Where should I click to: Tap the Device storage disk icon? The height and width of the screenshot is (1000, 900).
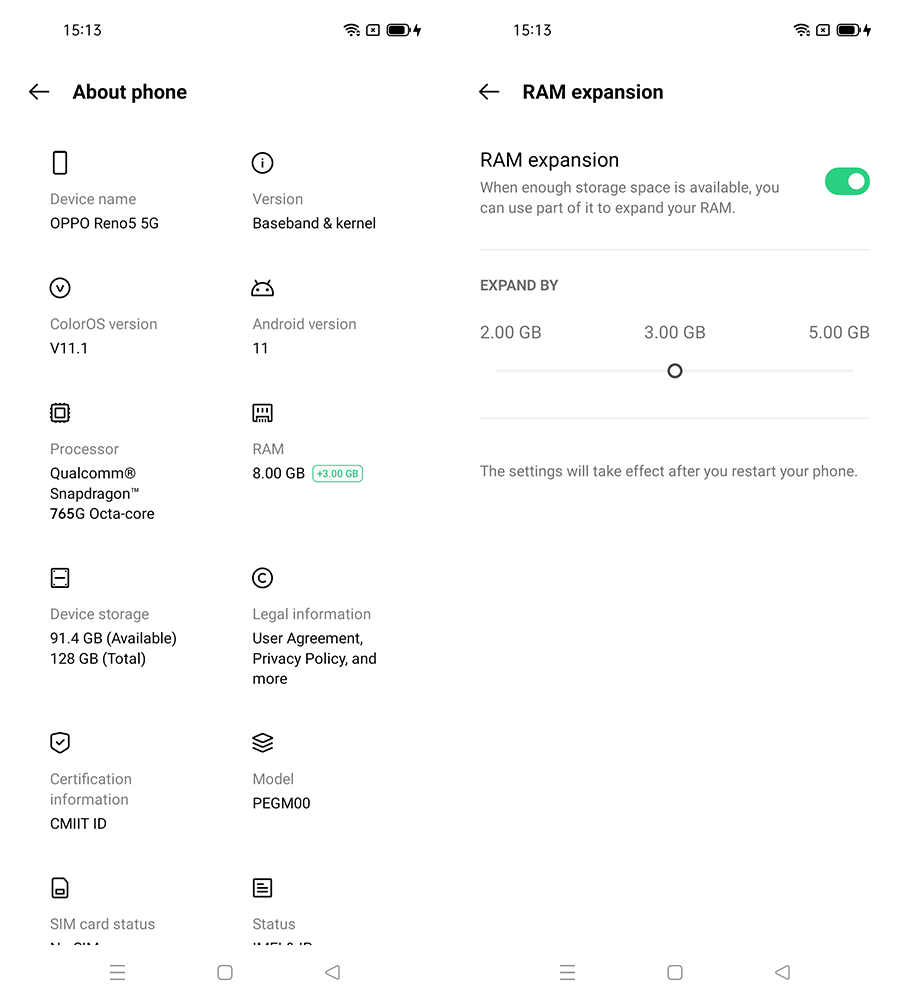(60, 578)
